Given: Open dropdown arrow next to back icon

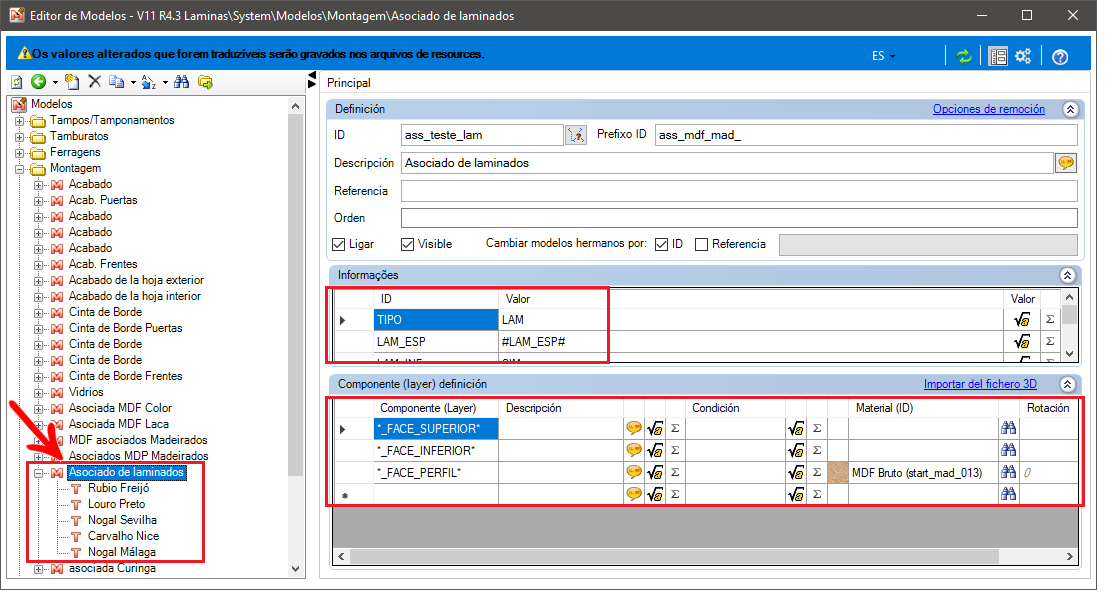Looking at the screenshot, I should pyautogui.click(x=55, y=83).
